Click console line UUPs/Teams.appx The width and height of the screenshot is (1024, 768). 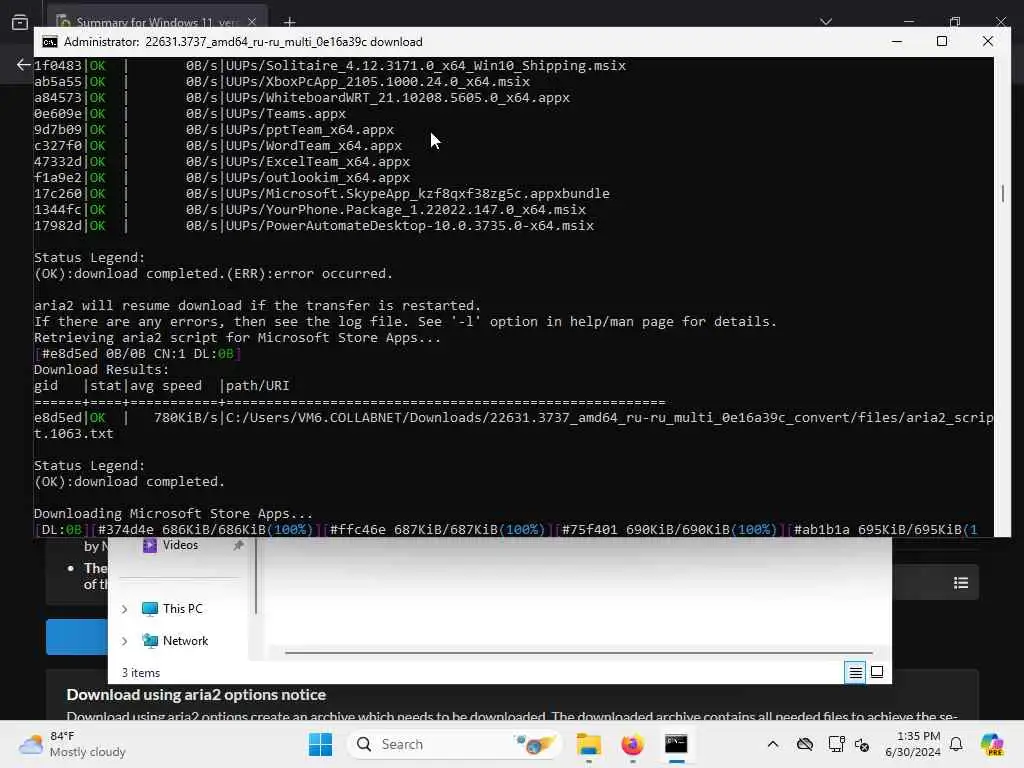pyautogui.click(x=285, y=114)
